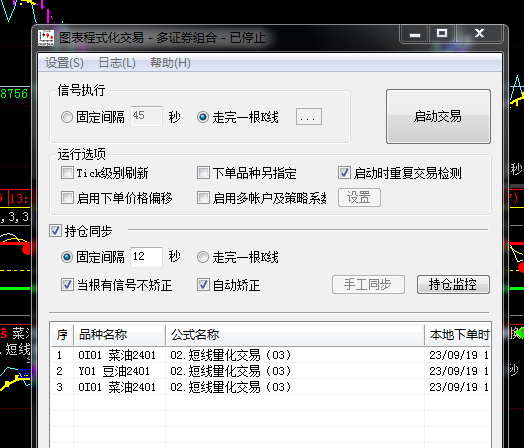Click the '...' button beside 走完一根K线
Viewport: 524px width, 448px height.
tap(309, 117)
